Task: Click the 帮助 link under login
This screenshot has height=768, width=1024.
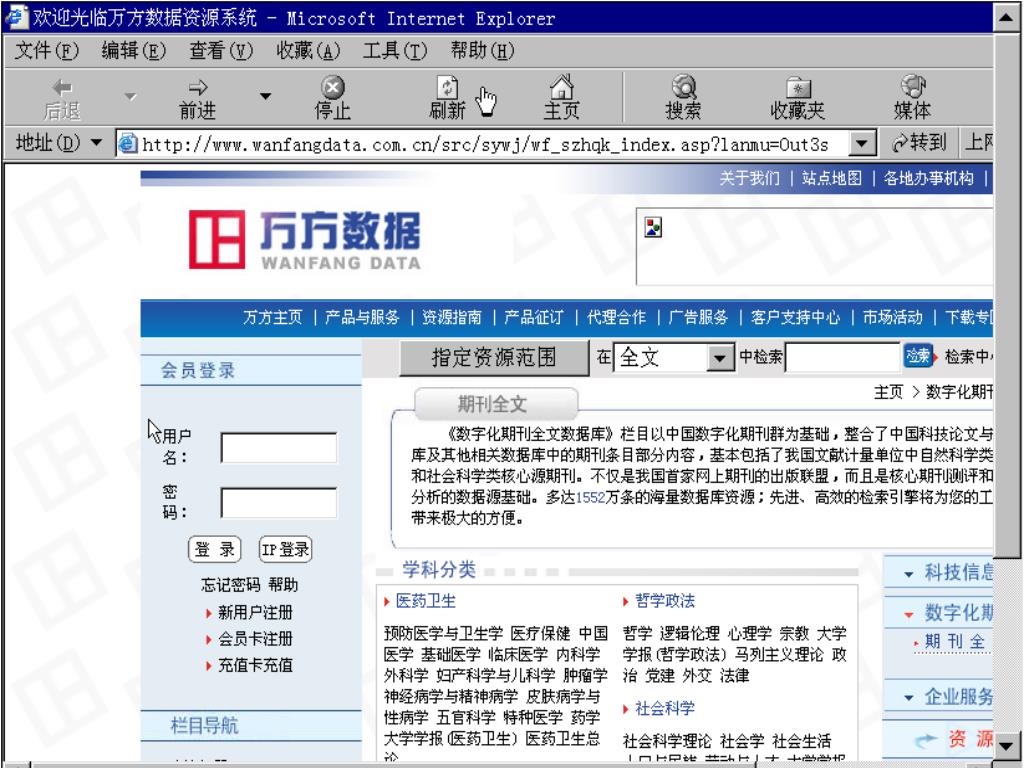Action: click(x=283, y=584)
